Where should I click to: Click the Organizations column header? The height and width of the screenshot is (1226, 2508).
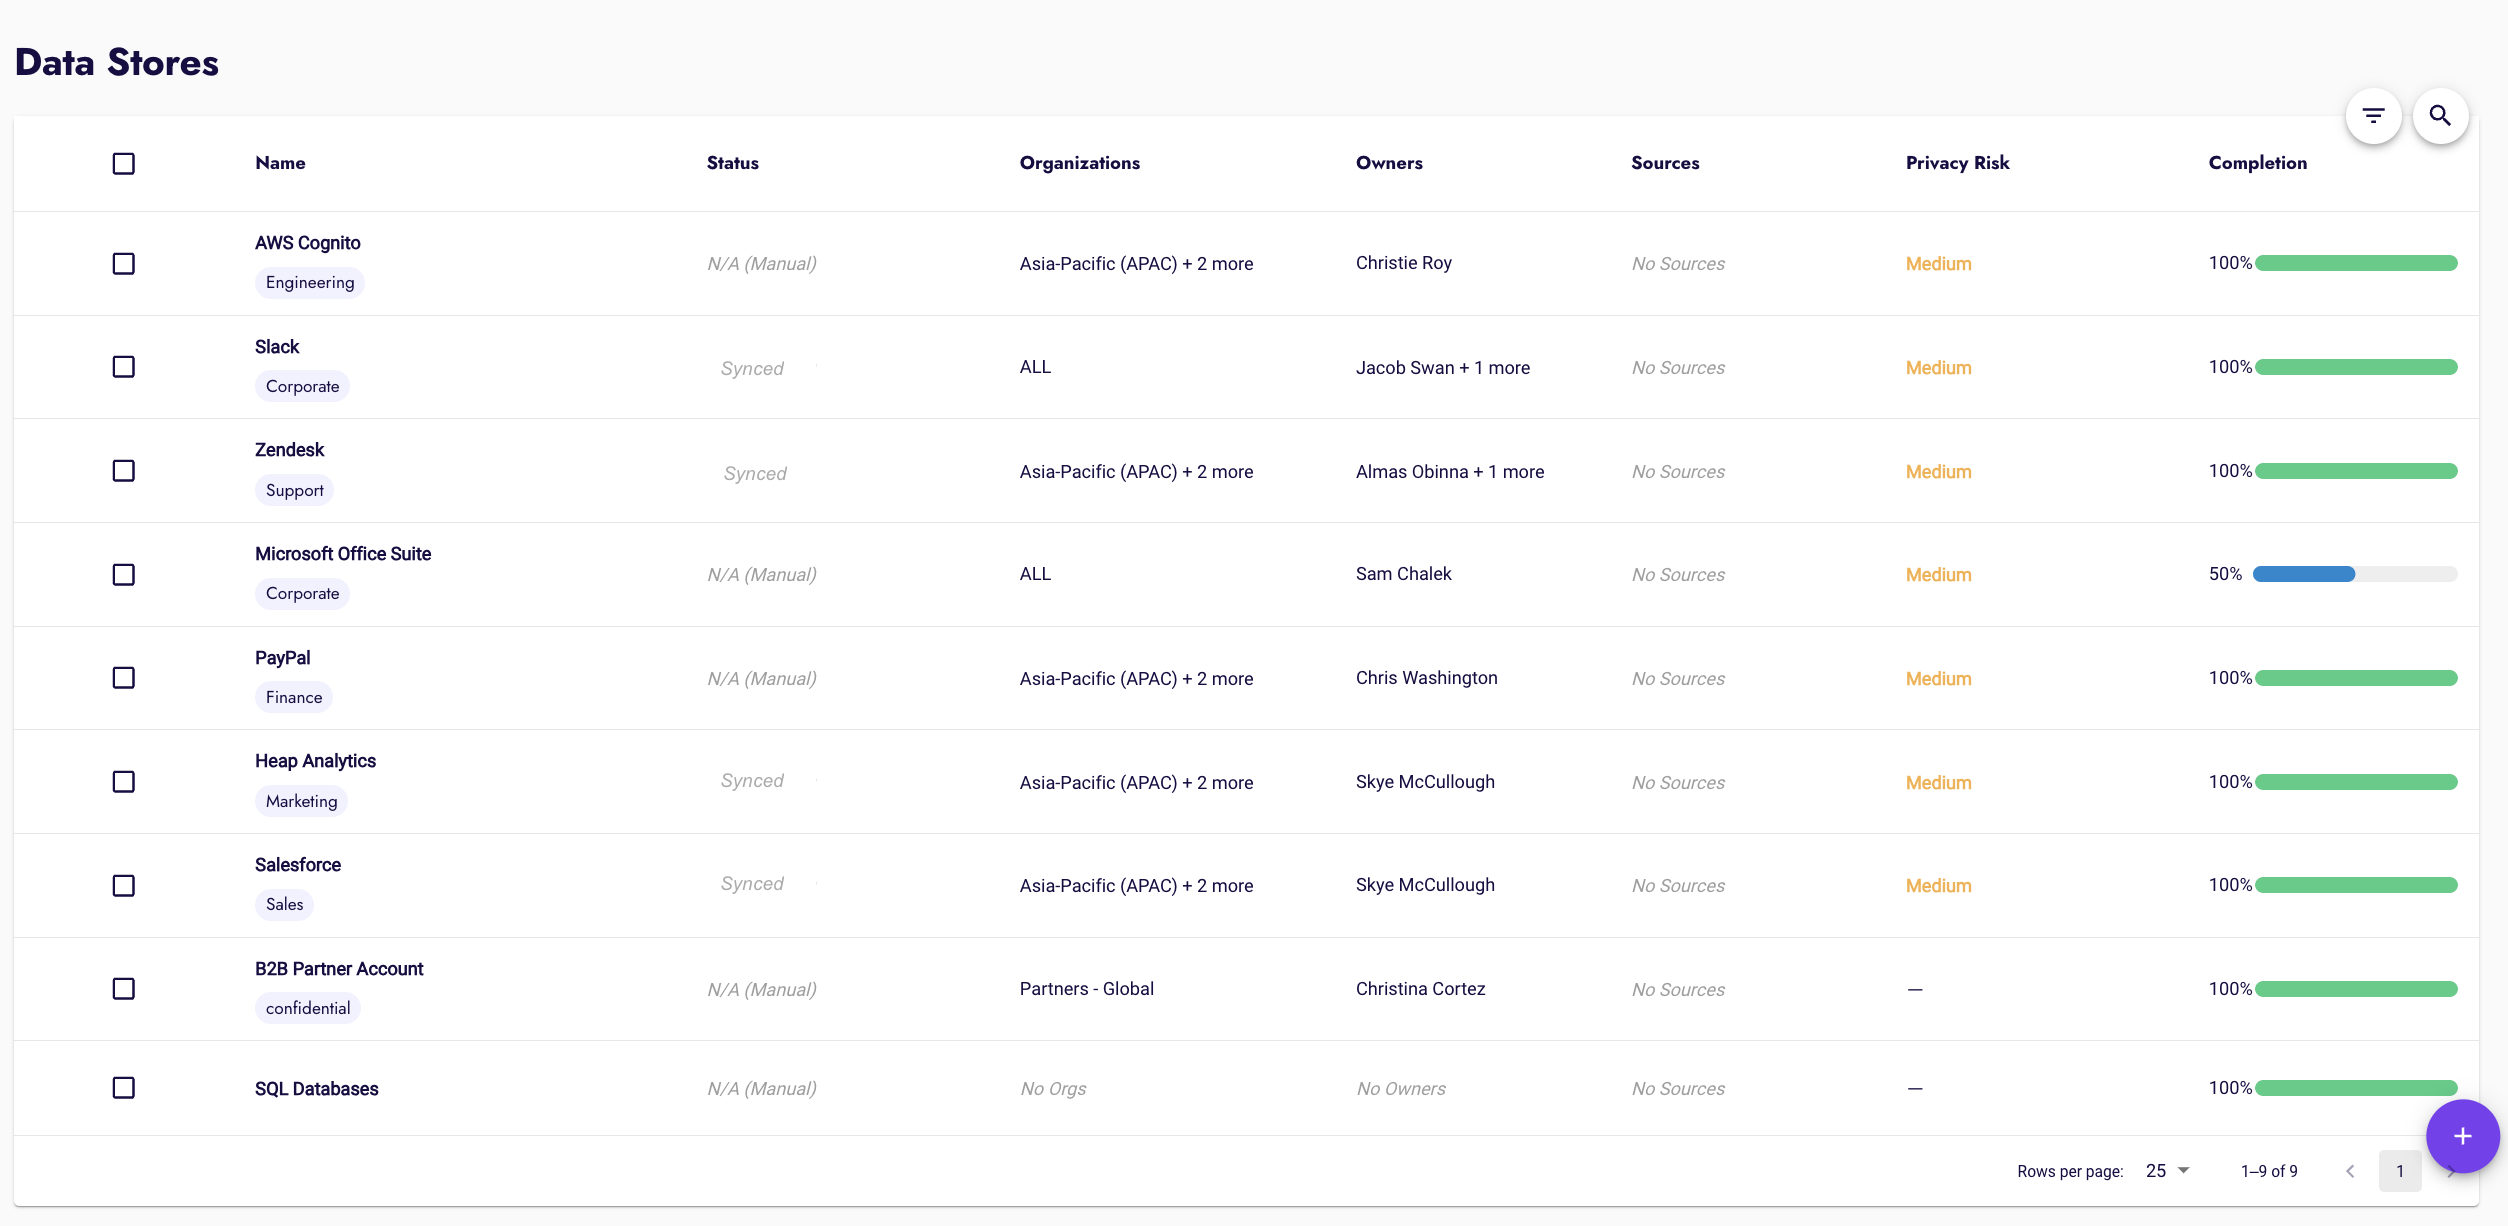click(1080, 163)
